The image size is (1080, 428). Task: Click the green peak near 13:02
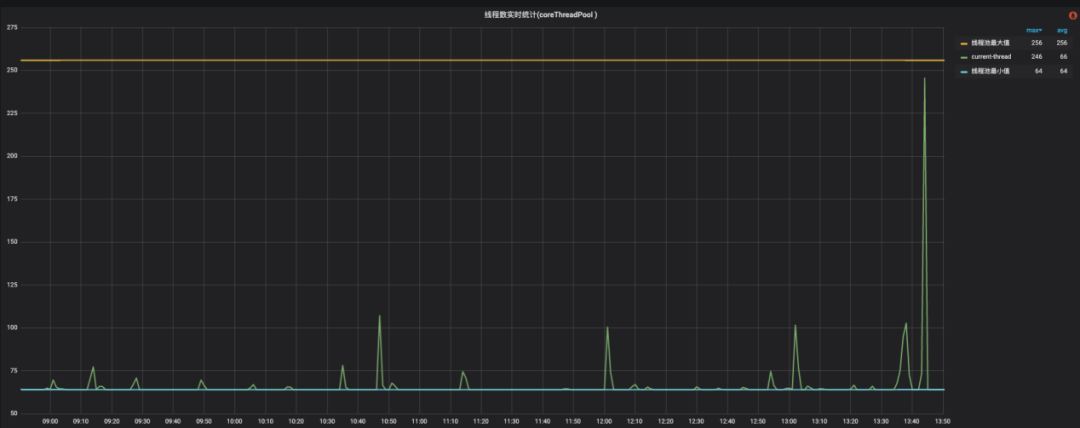tap(795, 325)
